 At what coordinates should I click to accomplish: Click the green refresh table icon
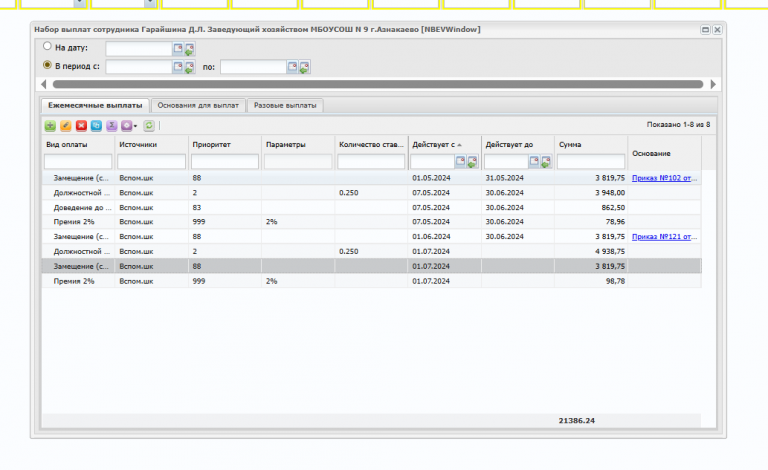[149, 126]
